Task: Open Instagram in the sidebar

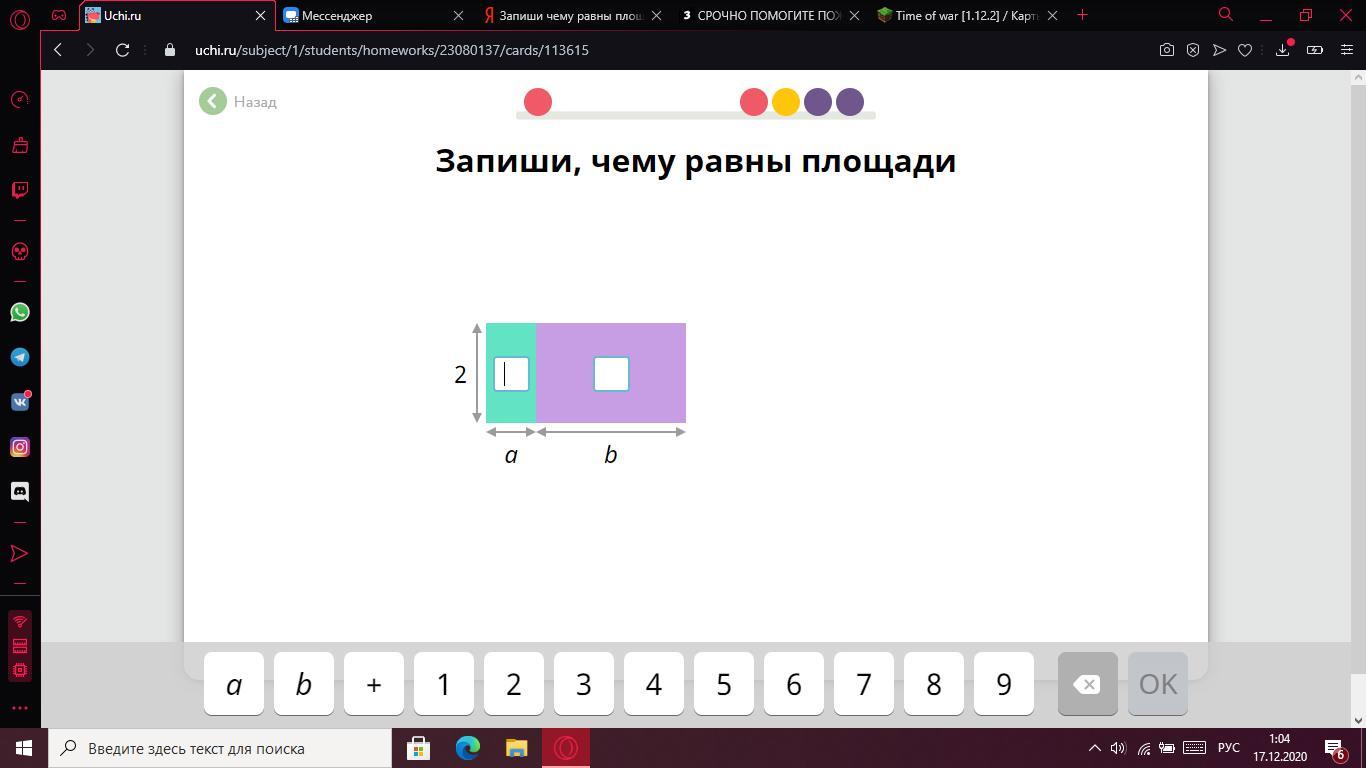Action: click(20, 447)
